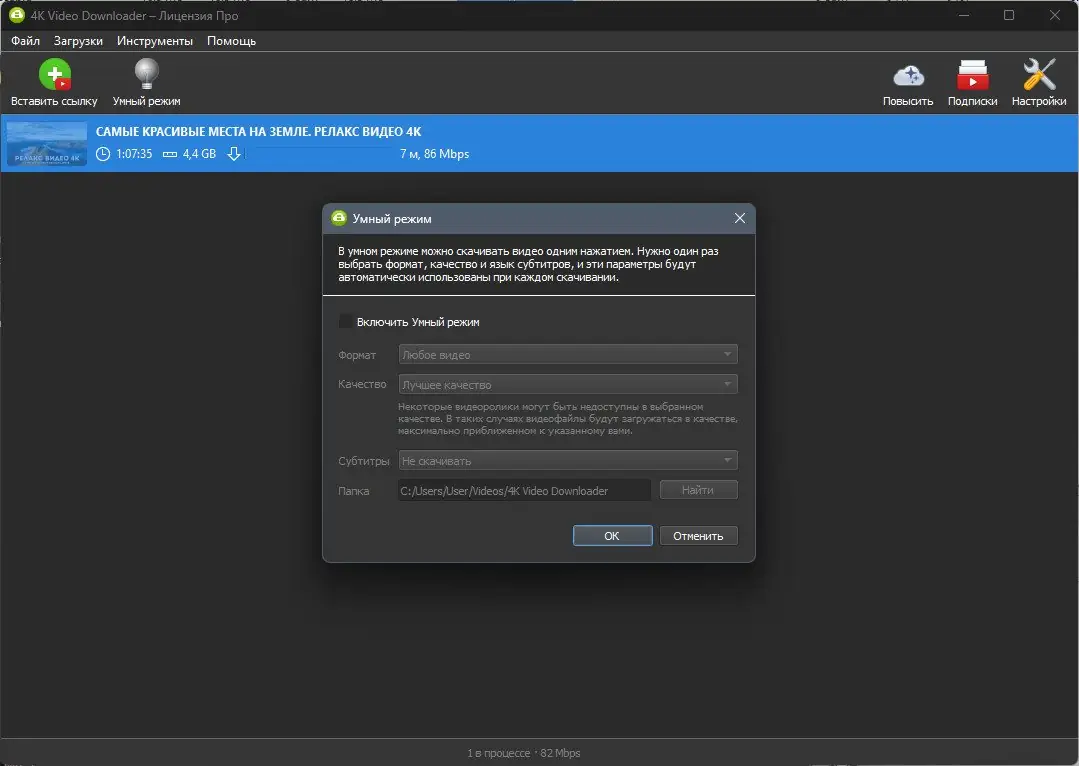1079x766 pixels.
Task: Maximize the 4K Video Downloader window
Action: (1009, 15)
